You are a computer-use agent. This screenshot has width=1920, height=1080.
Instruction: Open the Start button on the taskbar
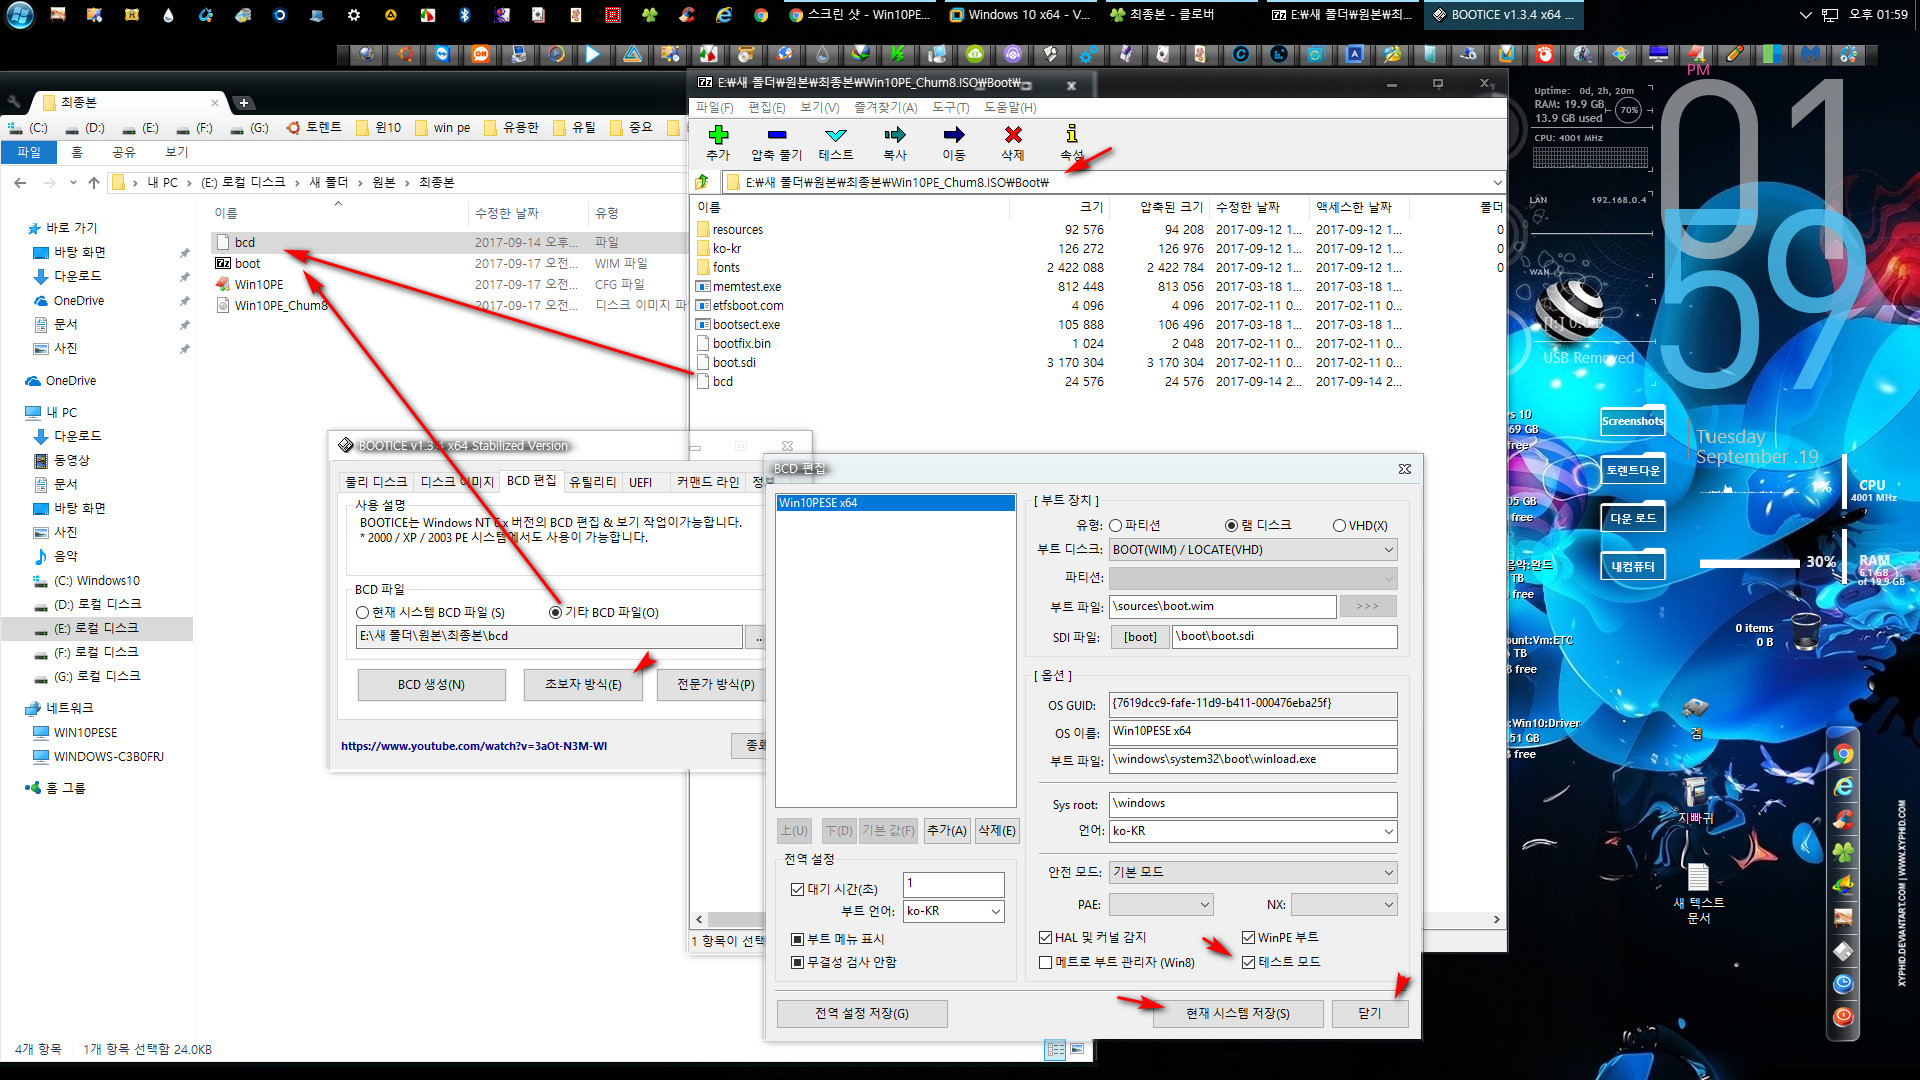[20, 15]
